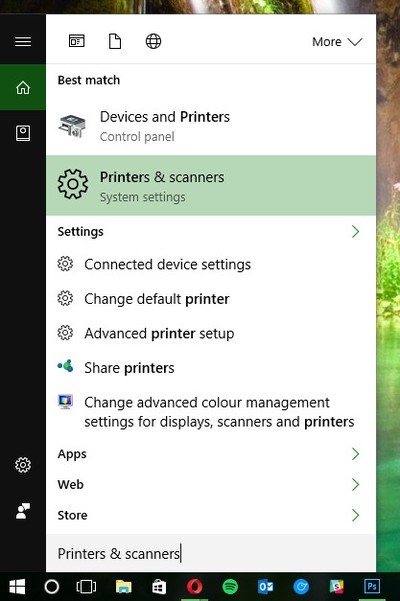This screenshot has width=400, height=601.
Task: Click the colour management monitor icon
Action: 65,402
